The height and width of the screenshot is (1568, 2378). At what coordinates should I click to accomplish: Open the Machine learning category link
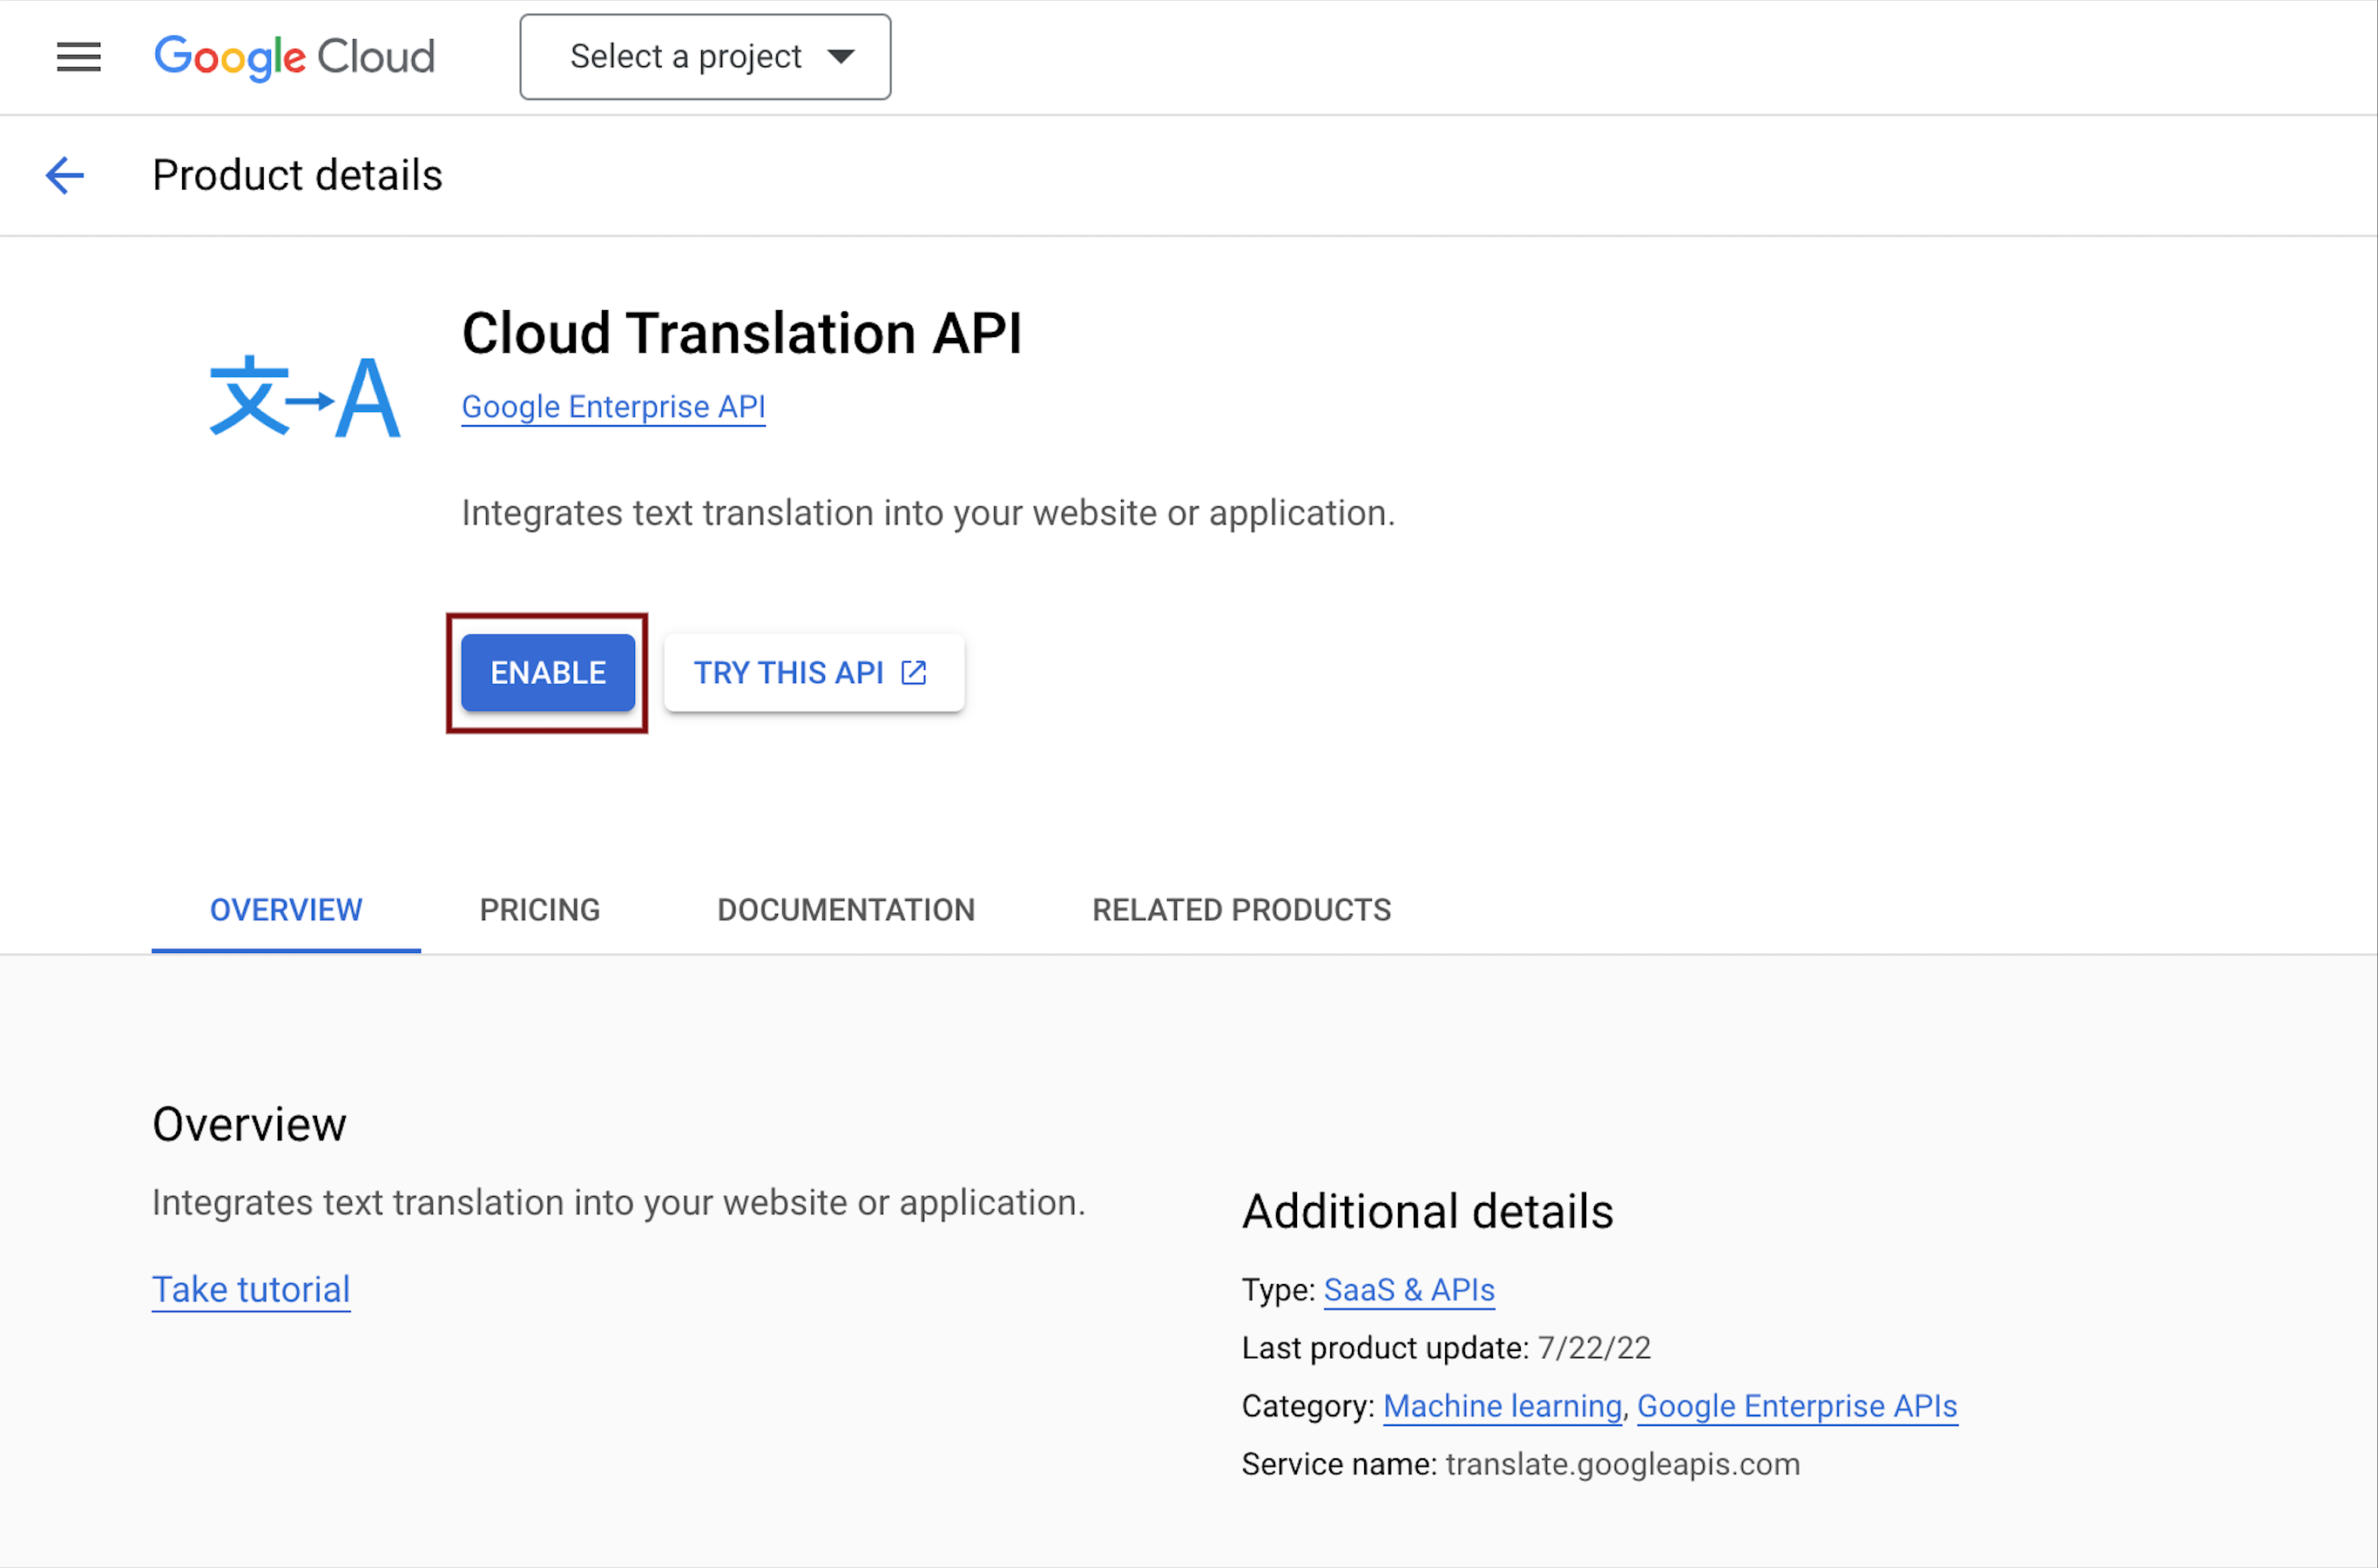pos(1502,1406)
